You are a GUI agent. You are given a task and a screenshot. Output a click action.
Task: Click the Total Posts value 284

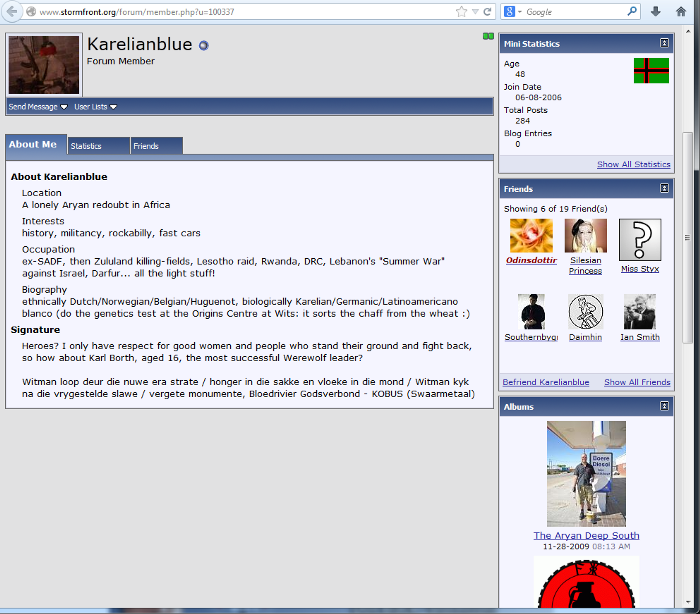point(522,121)
